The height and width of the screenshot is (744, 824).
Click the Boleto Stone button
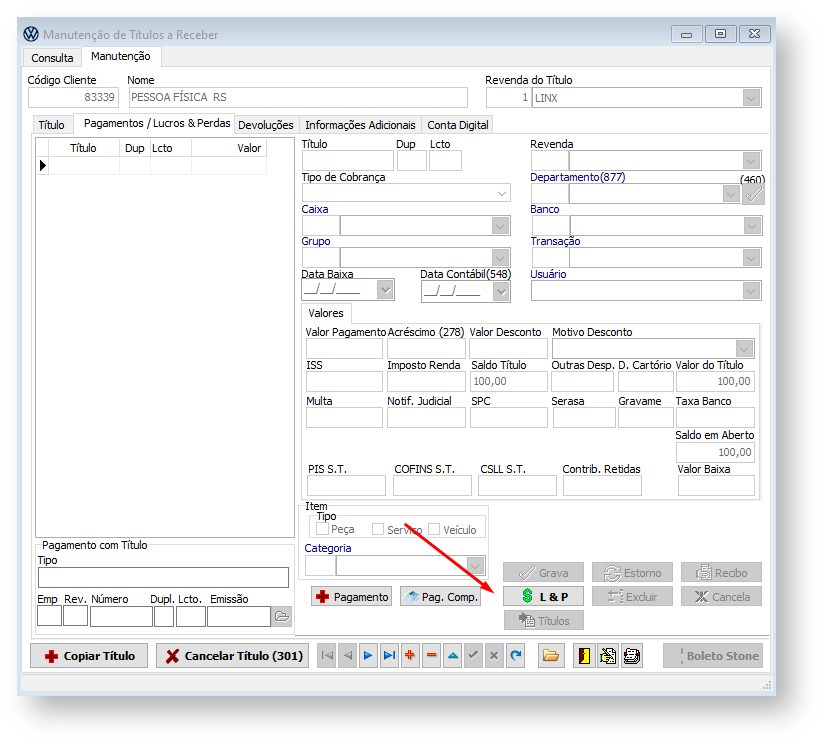tap(713, 656)
